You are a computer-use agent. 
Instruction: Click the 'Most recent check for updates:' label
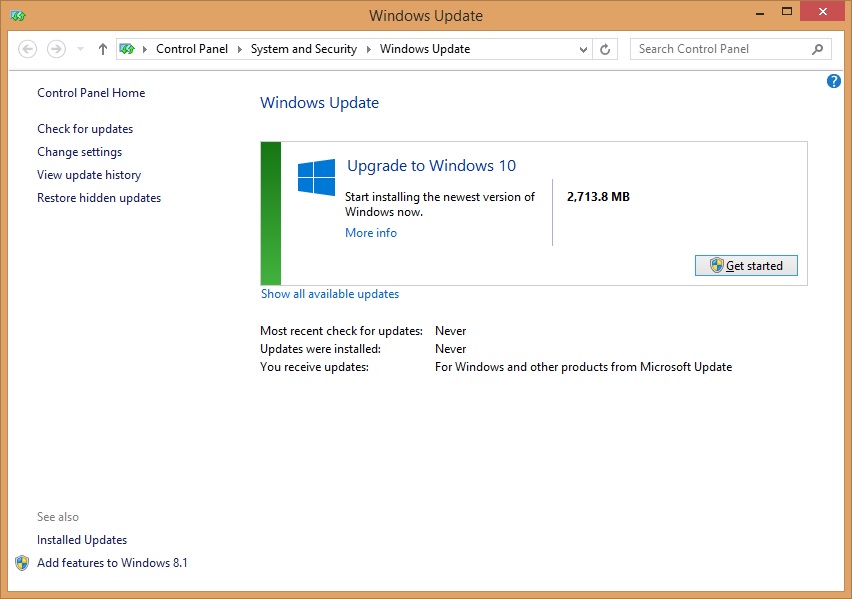tap(341, 331)
